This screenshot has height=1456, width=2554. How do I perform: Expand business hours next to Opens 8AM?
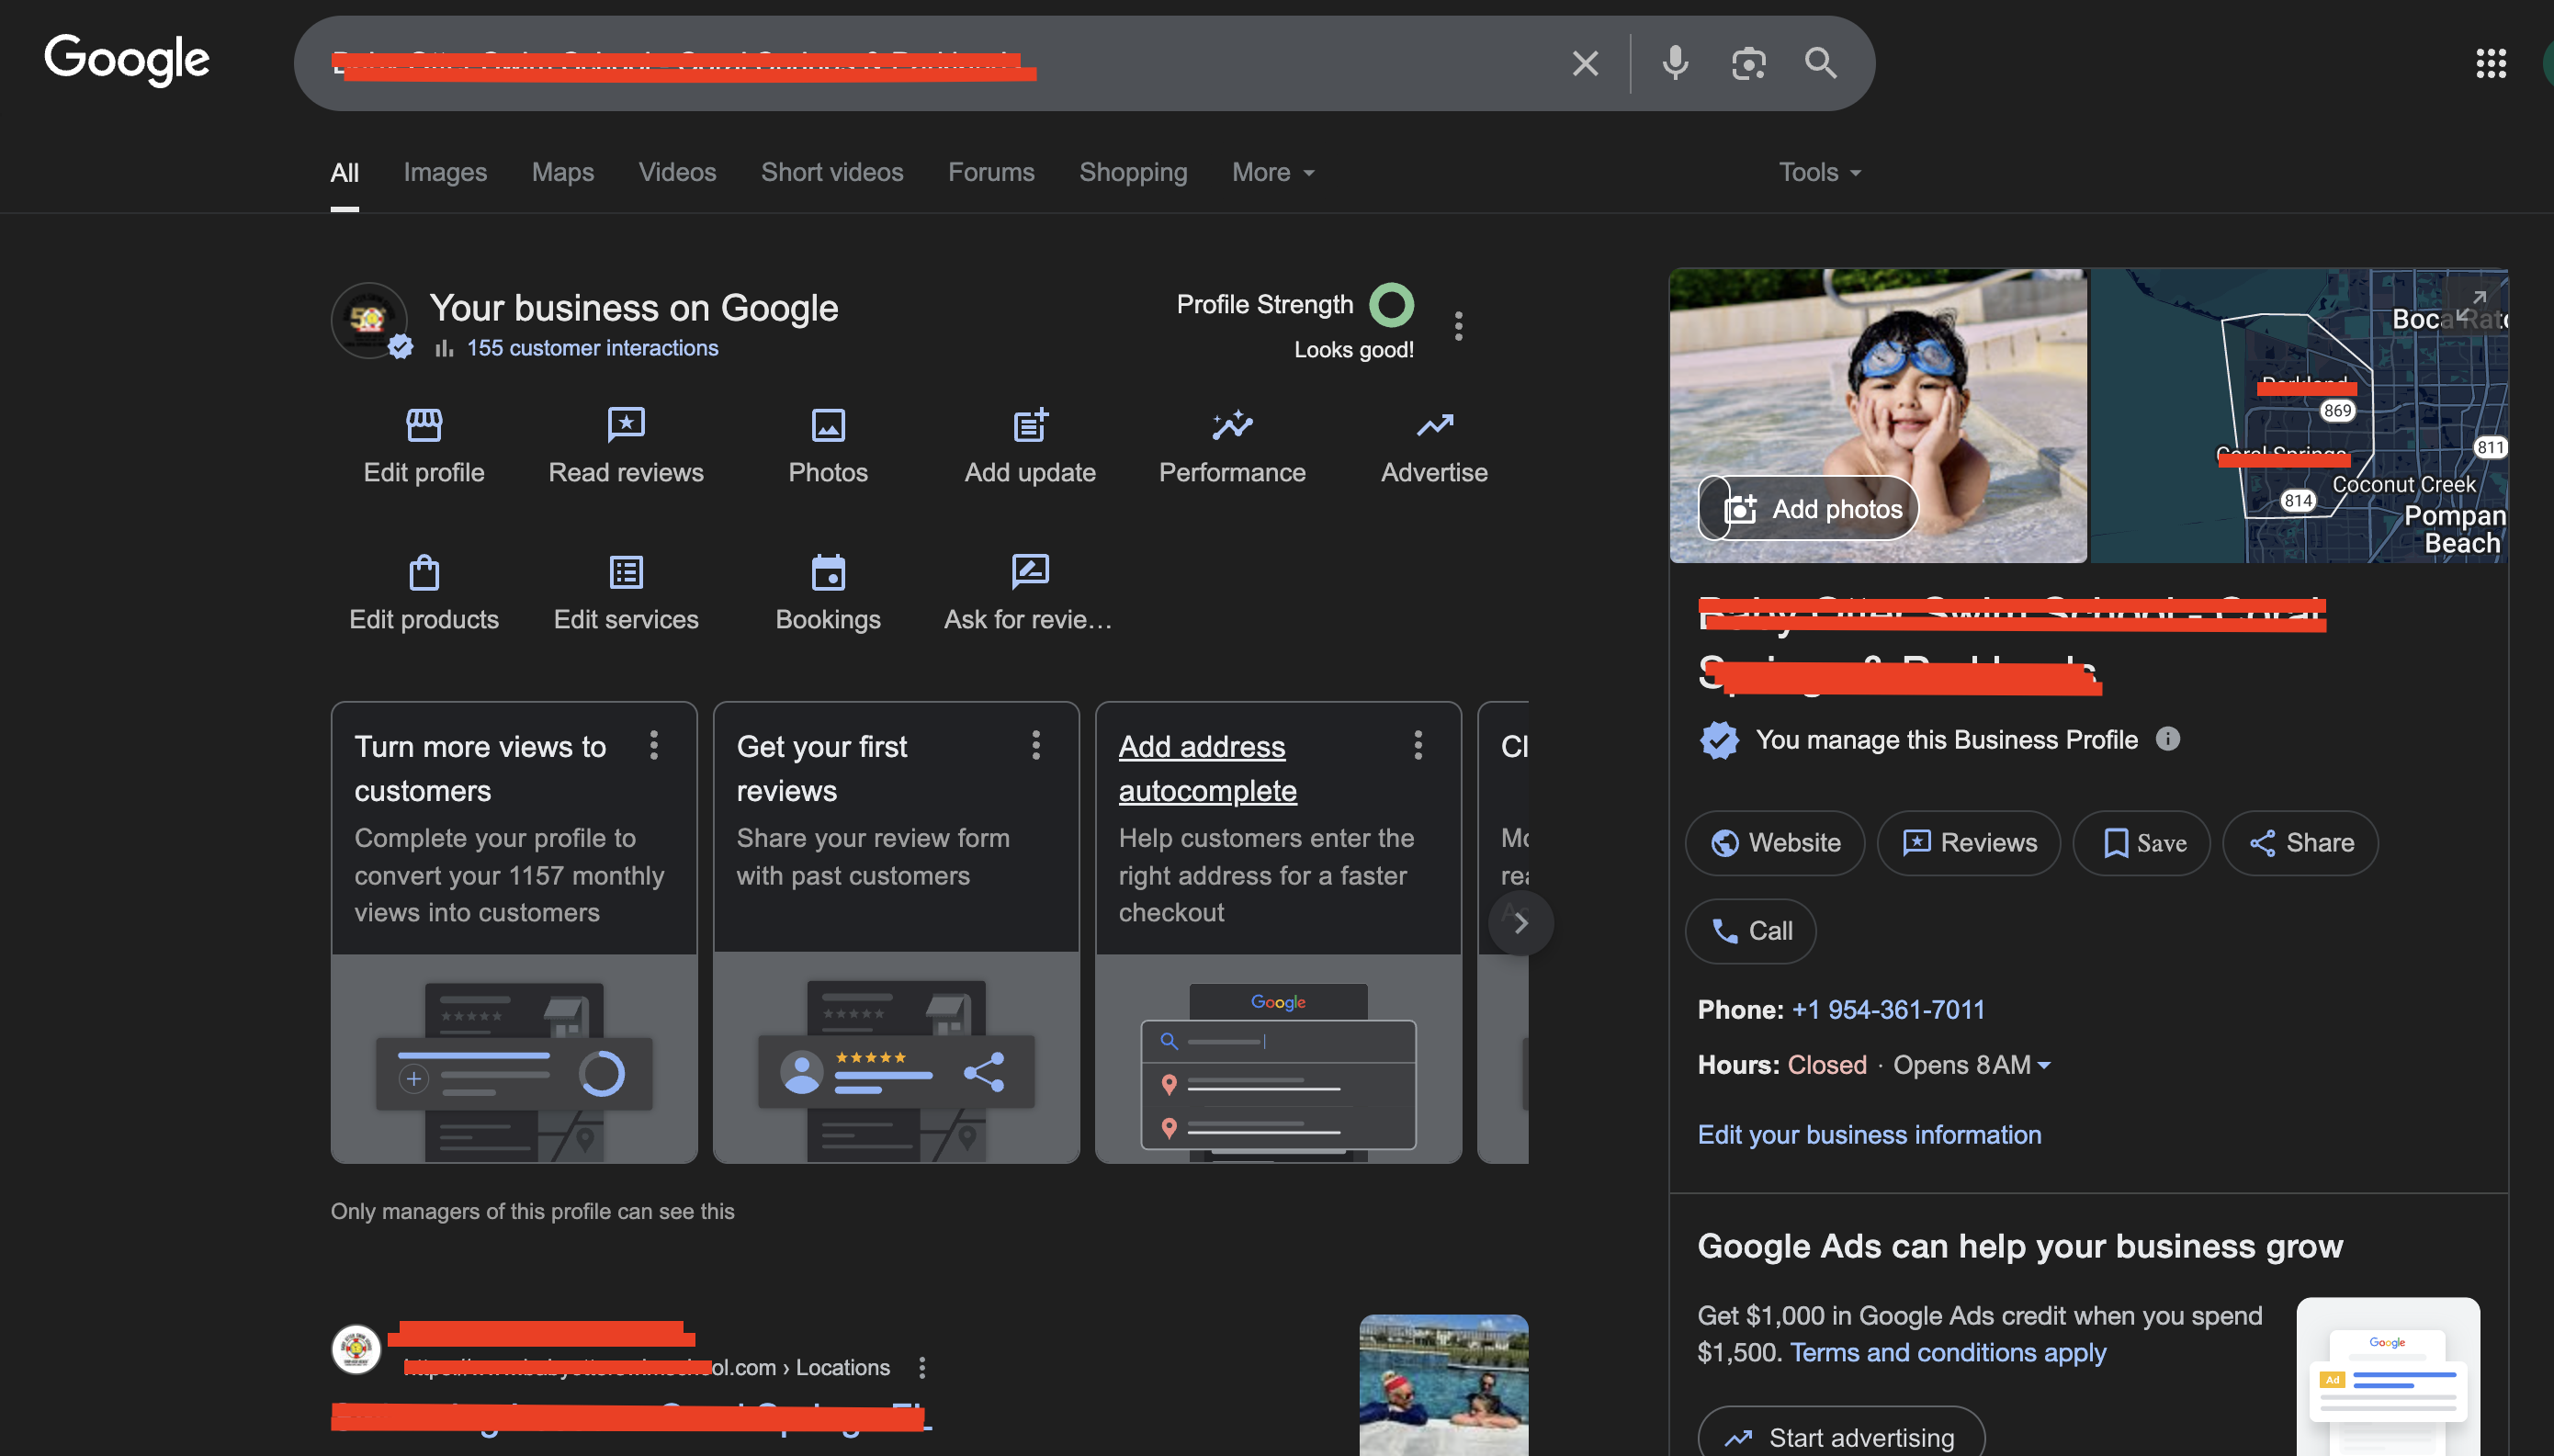tap(2043, 1065)
